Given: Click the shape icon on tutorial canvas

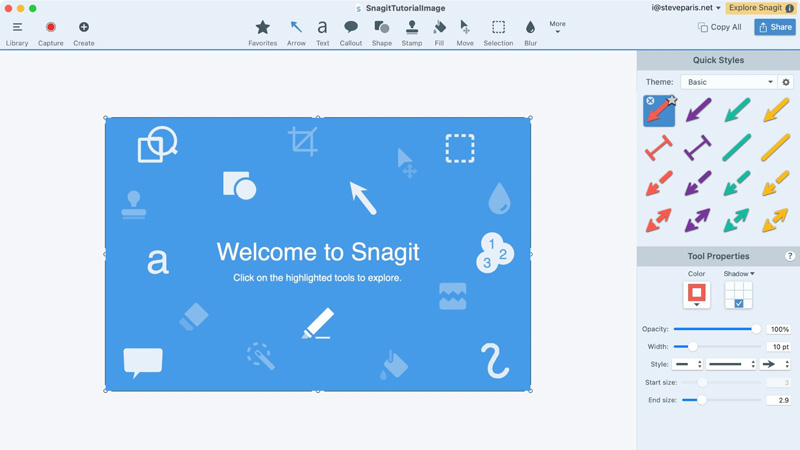Looking at the screenshot, I should point(239,185).
